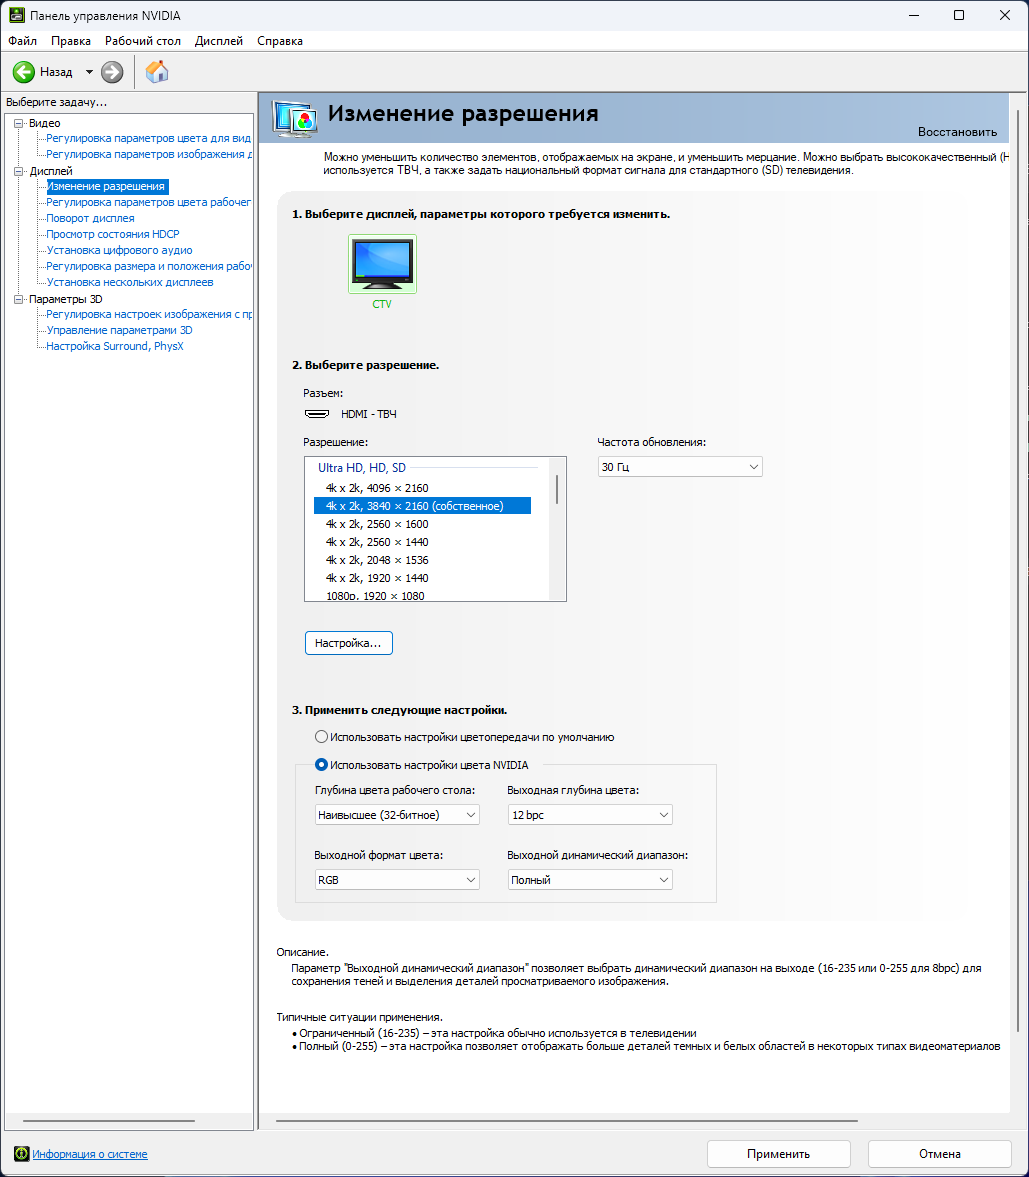Screen dimensions: 1029x1177
Task: Click the green Back arrow icon
Action: click(24, 72)
